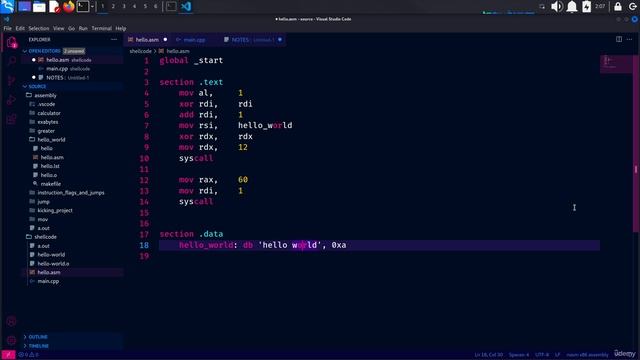Launch Firefox from the top panel
Image resolution: width=640 pixels, height=360 pixels.
(x=69, y=7)
